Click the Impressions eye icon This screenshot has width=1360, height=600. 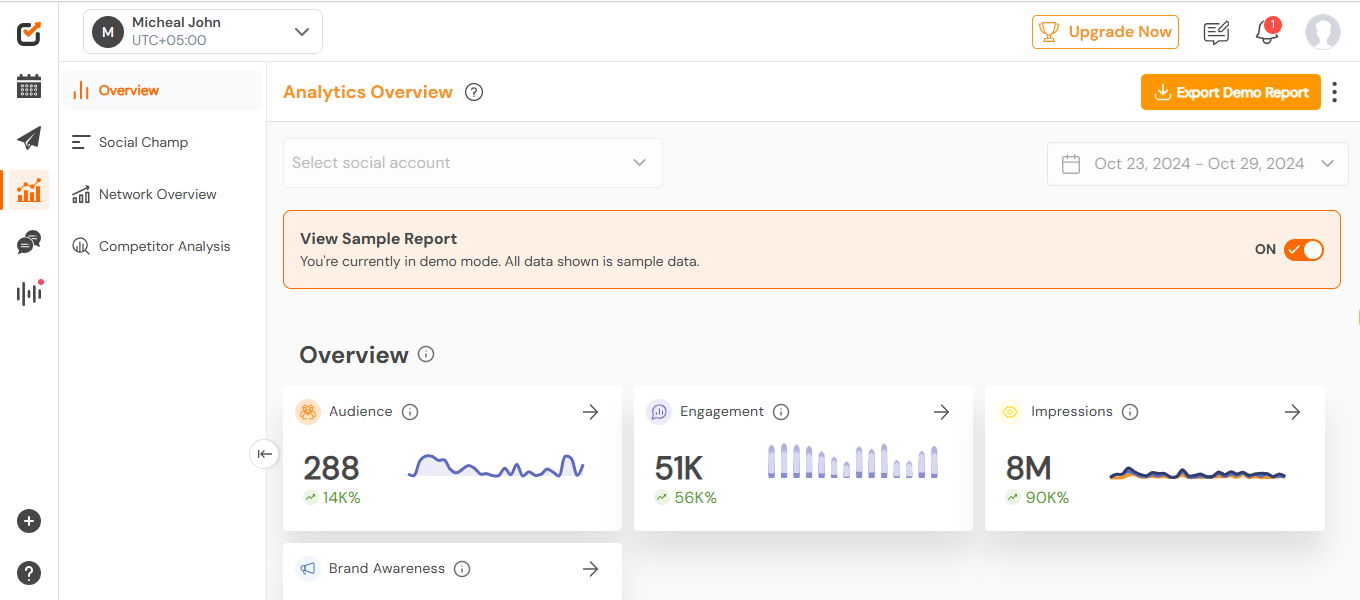pyautogui.click(x=1009, y=412)
